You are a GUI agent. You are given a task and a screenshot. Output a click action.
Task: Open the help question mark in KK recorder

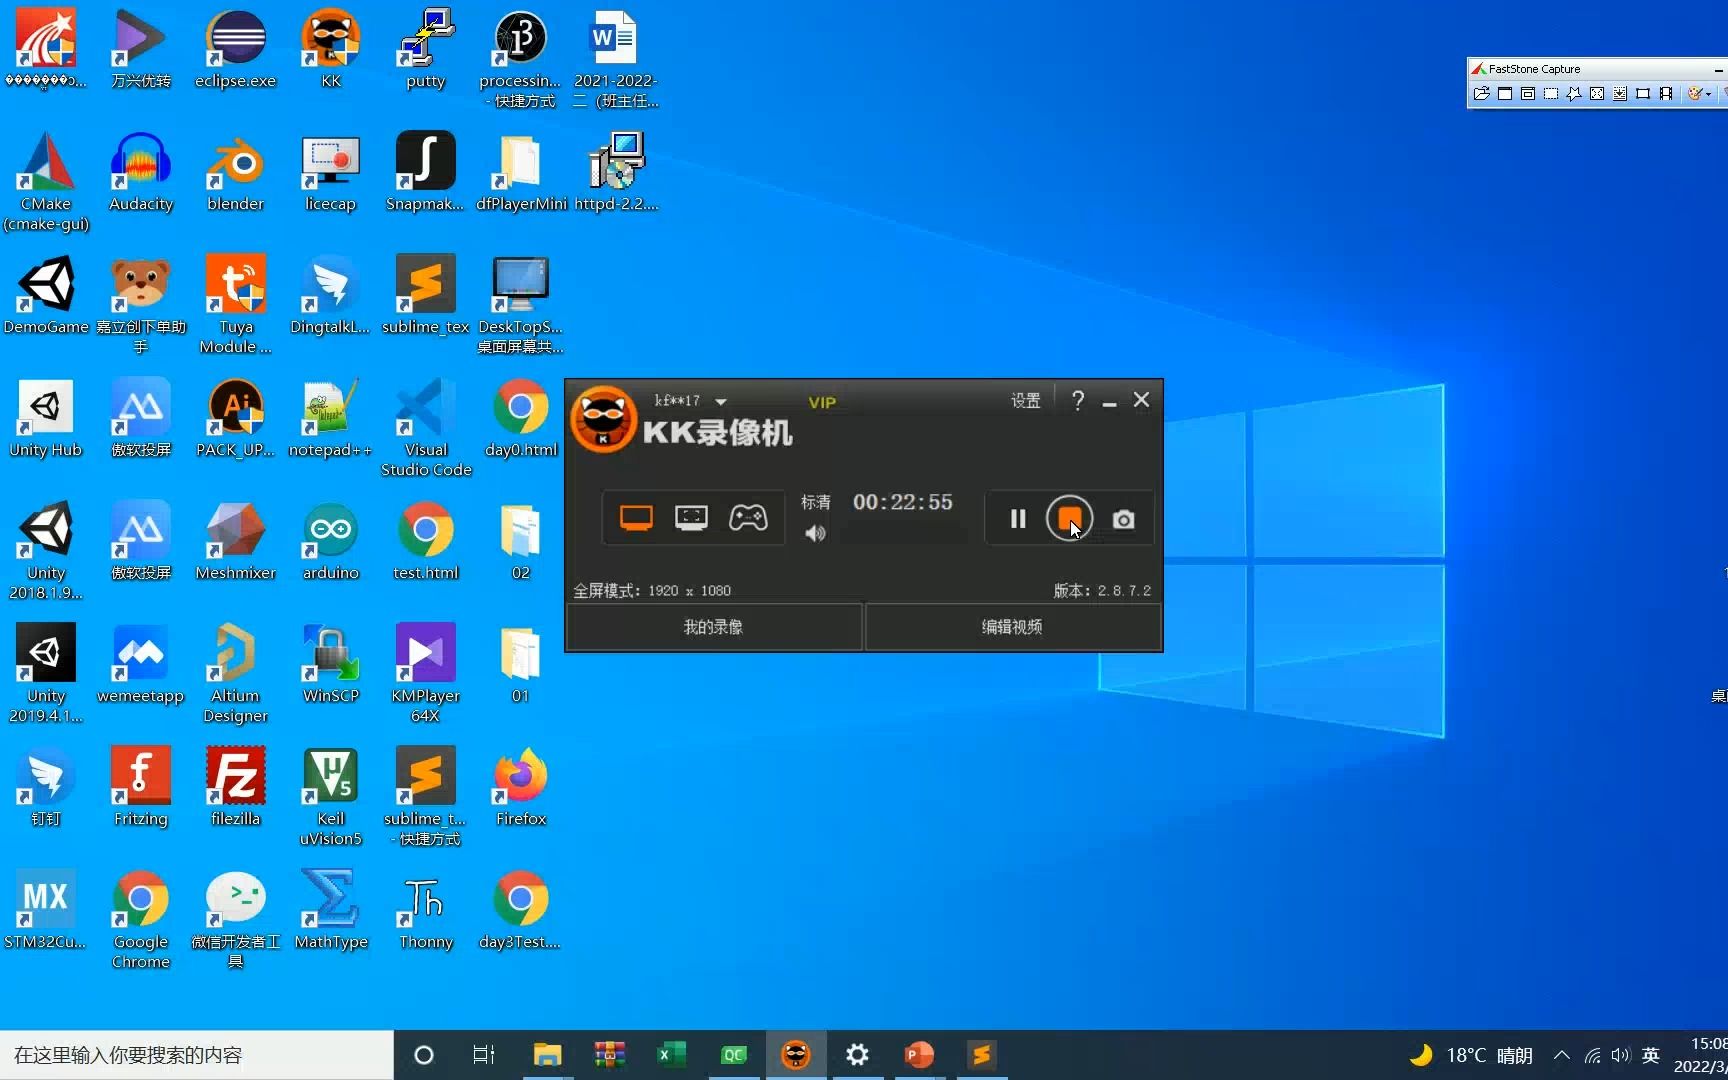coord(1077,401)
